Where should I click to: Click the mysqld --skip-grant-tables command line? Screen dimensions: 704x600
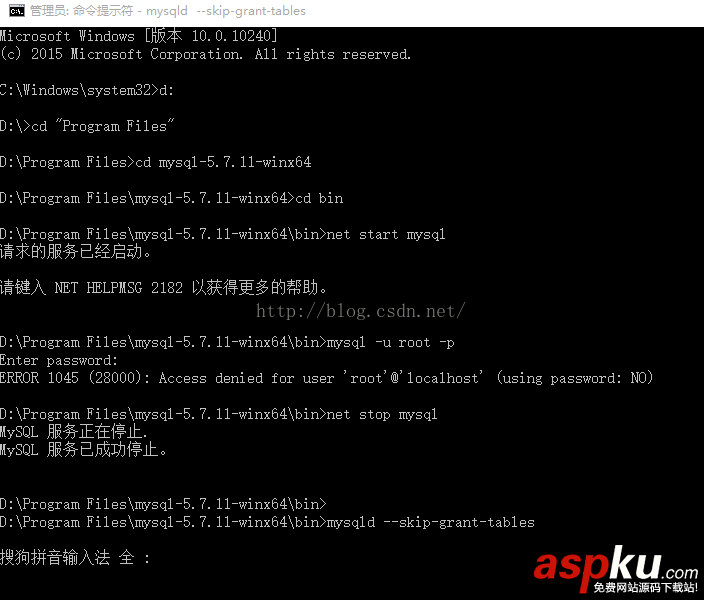pos(267,522)
